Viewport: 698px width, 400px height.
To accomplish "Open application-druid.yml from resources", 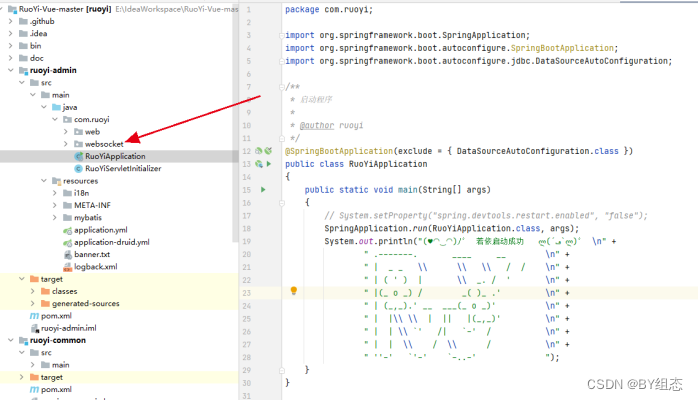I will (110, 241).
